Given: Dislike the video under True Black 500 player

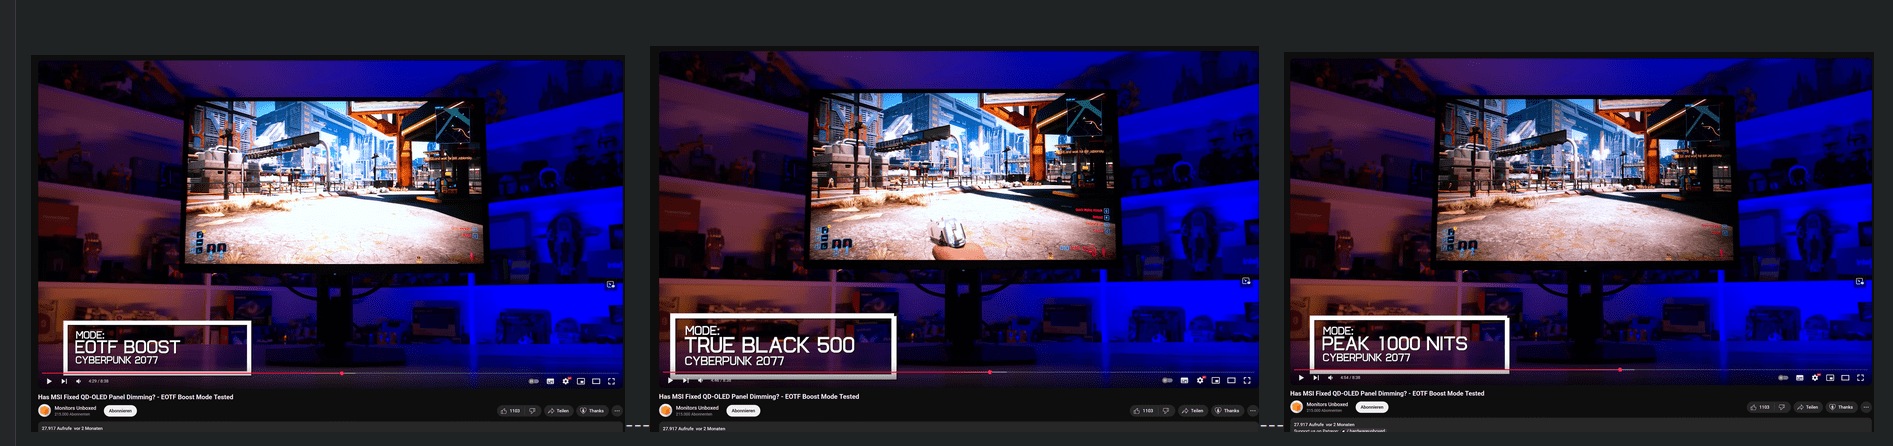Looking at the screenshot, I should pyautogui.click(x=1166, y=411).
